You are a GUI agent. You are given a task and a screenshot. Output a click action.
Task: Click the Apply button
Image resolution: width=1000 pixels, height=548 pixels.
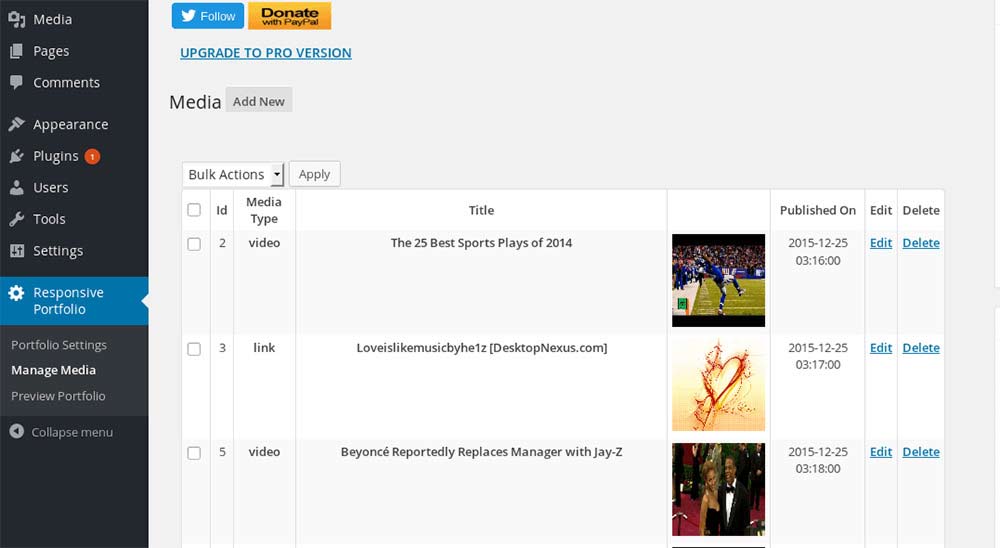point(314,174)
